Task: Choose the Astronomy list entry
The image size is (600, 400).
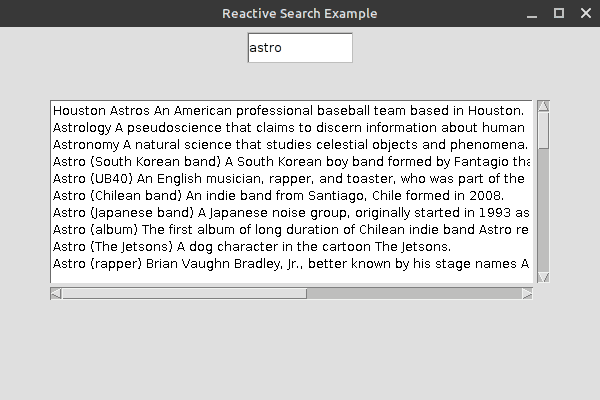Action: (288, 145)
